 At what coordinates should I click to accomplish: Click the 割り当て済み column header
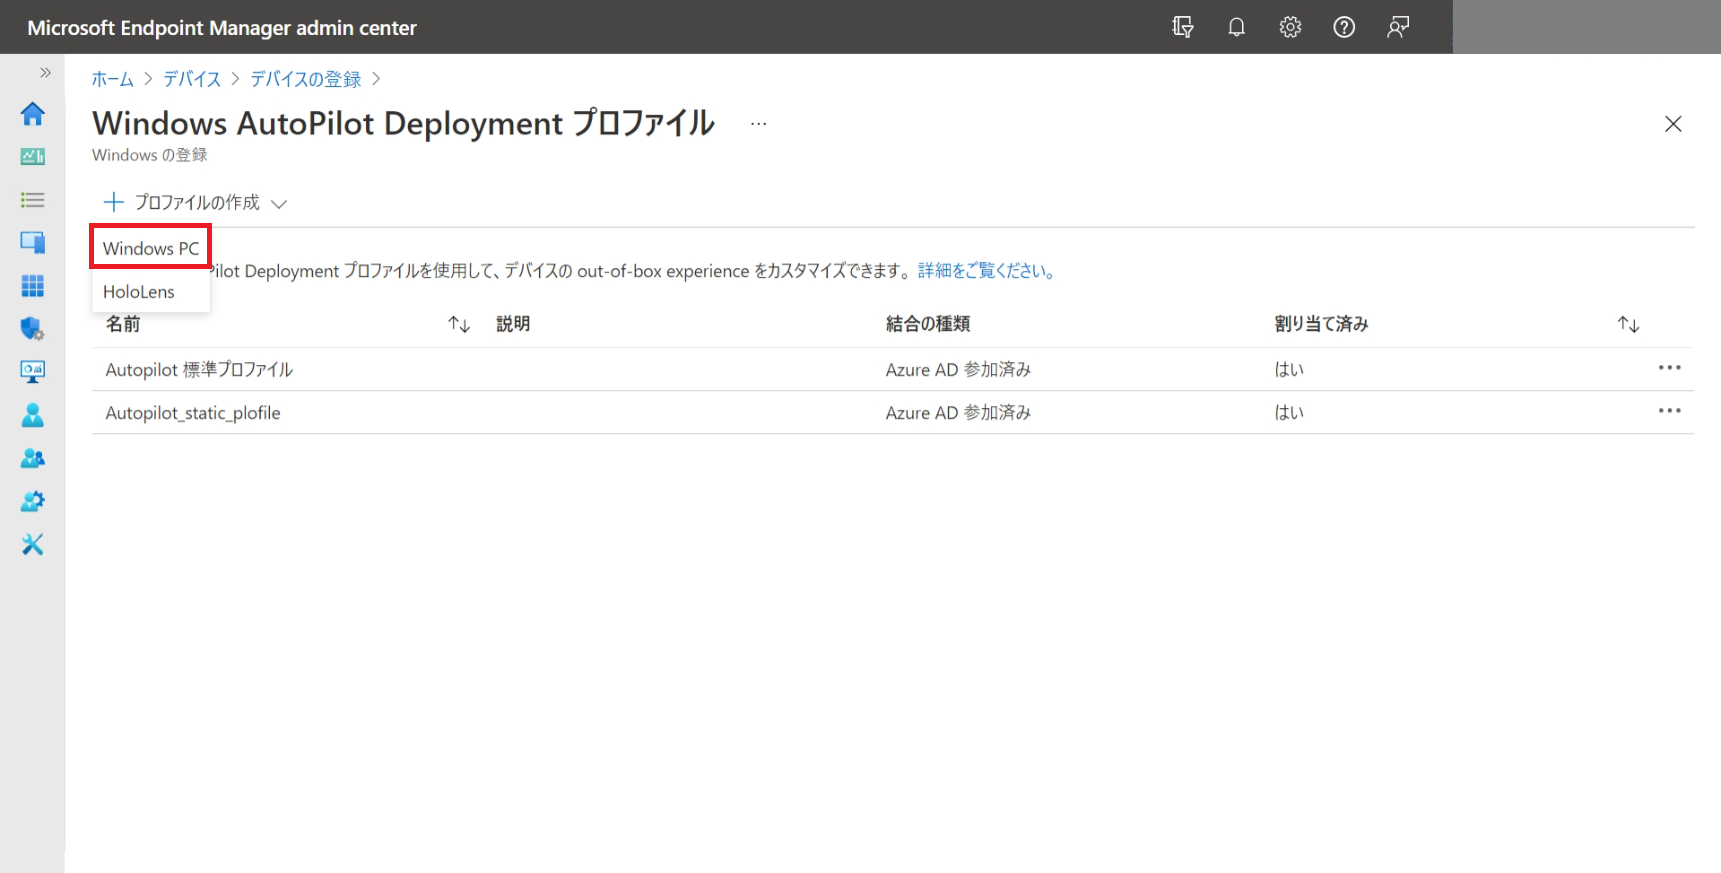click(1322, 324)
